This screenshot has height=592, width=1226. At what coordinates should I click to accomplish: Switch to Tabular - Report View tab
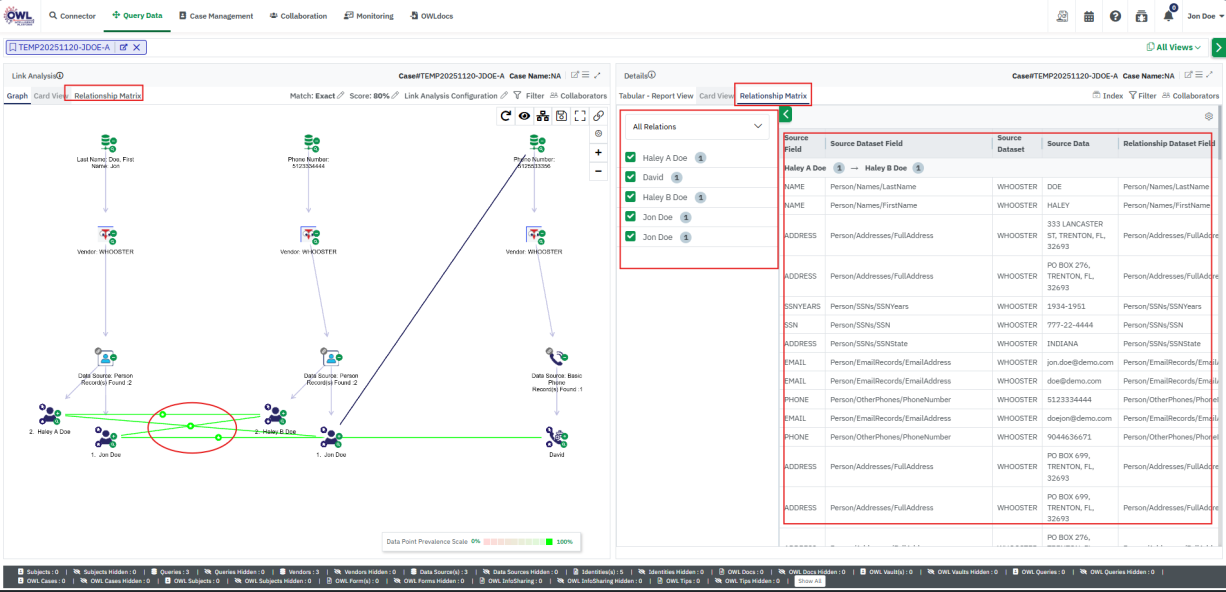point(656,96)
